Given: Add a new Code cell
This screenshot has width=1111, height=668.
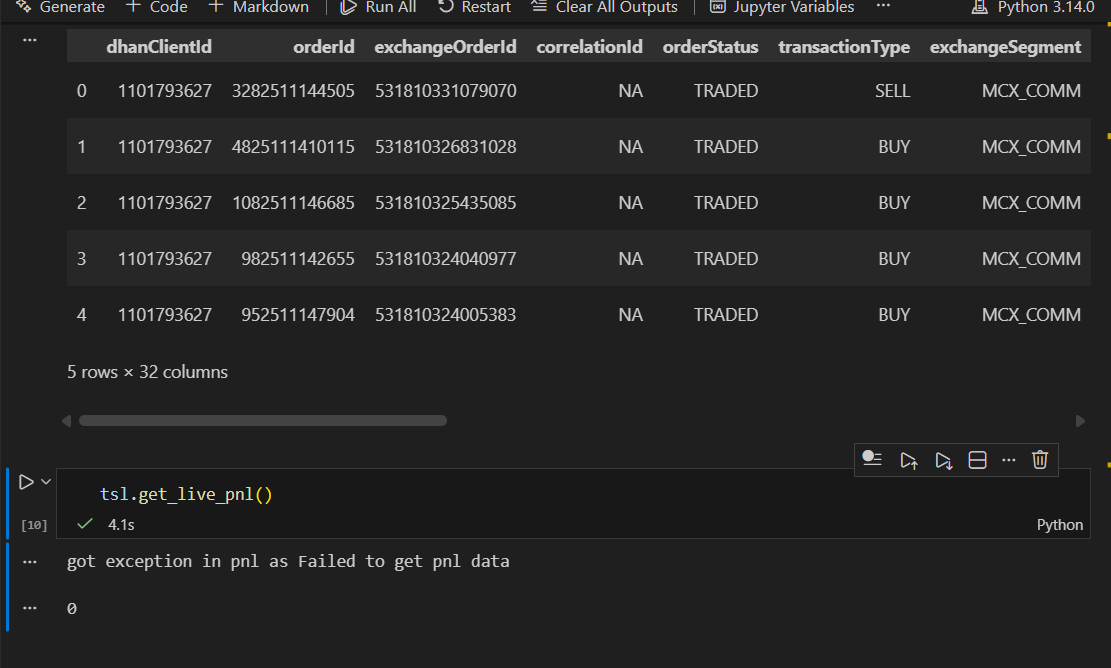Looking at the screenshot, I should (x=157, y=7).
